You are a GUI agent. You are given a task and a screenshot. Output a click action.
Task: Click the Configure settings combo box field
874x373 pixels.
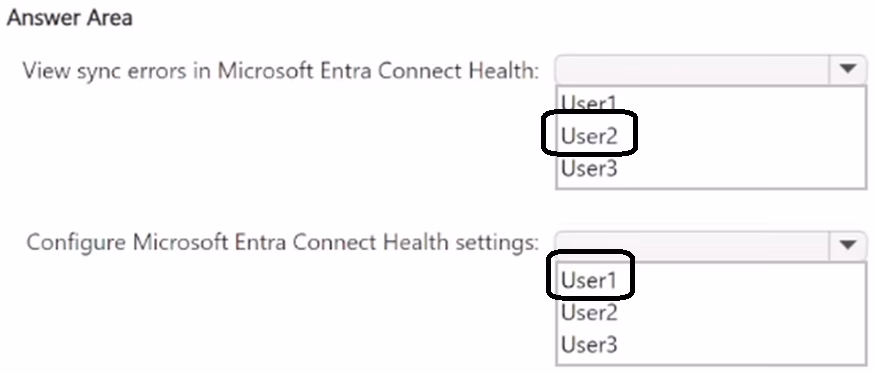coord(711,245)
